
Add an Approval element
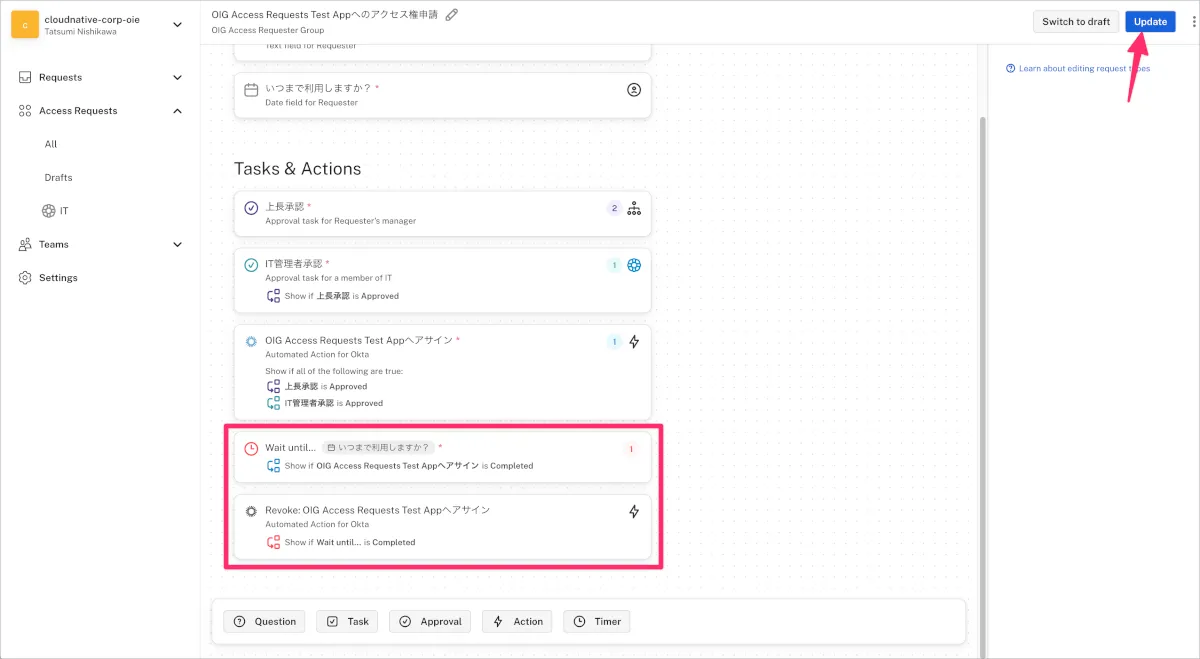431,621
